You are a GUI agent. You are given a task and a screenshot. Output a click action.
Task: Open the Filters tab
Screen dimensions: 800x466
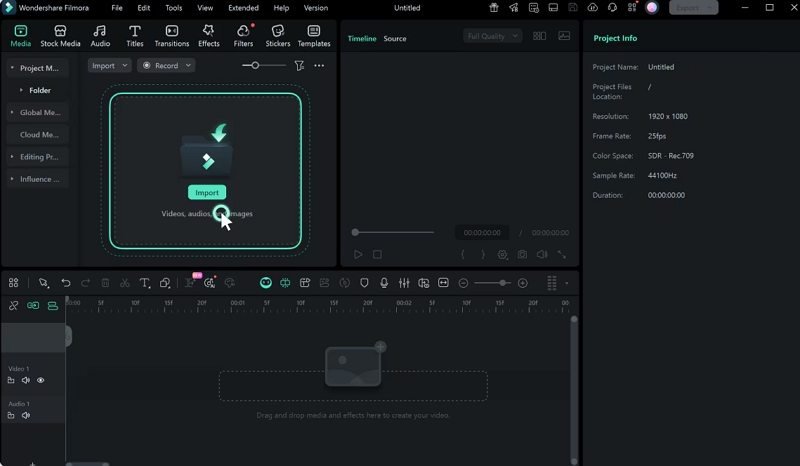tap(243, 36)
